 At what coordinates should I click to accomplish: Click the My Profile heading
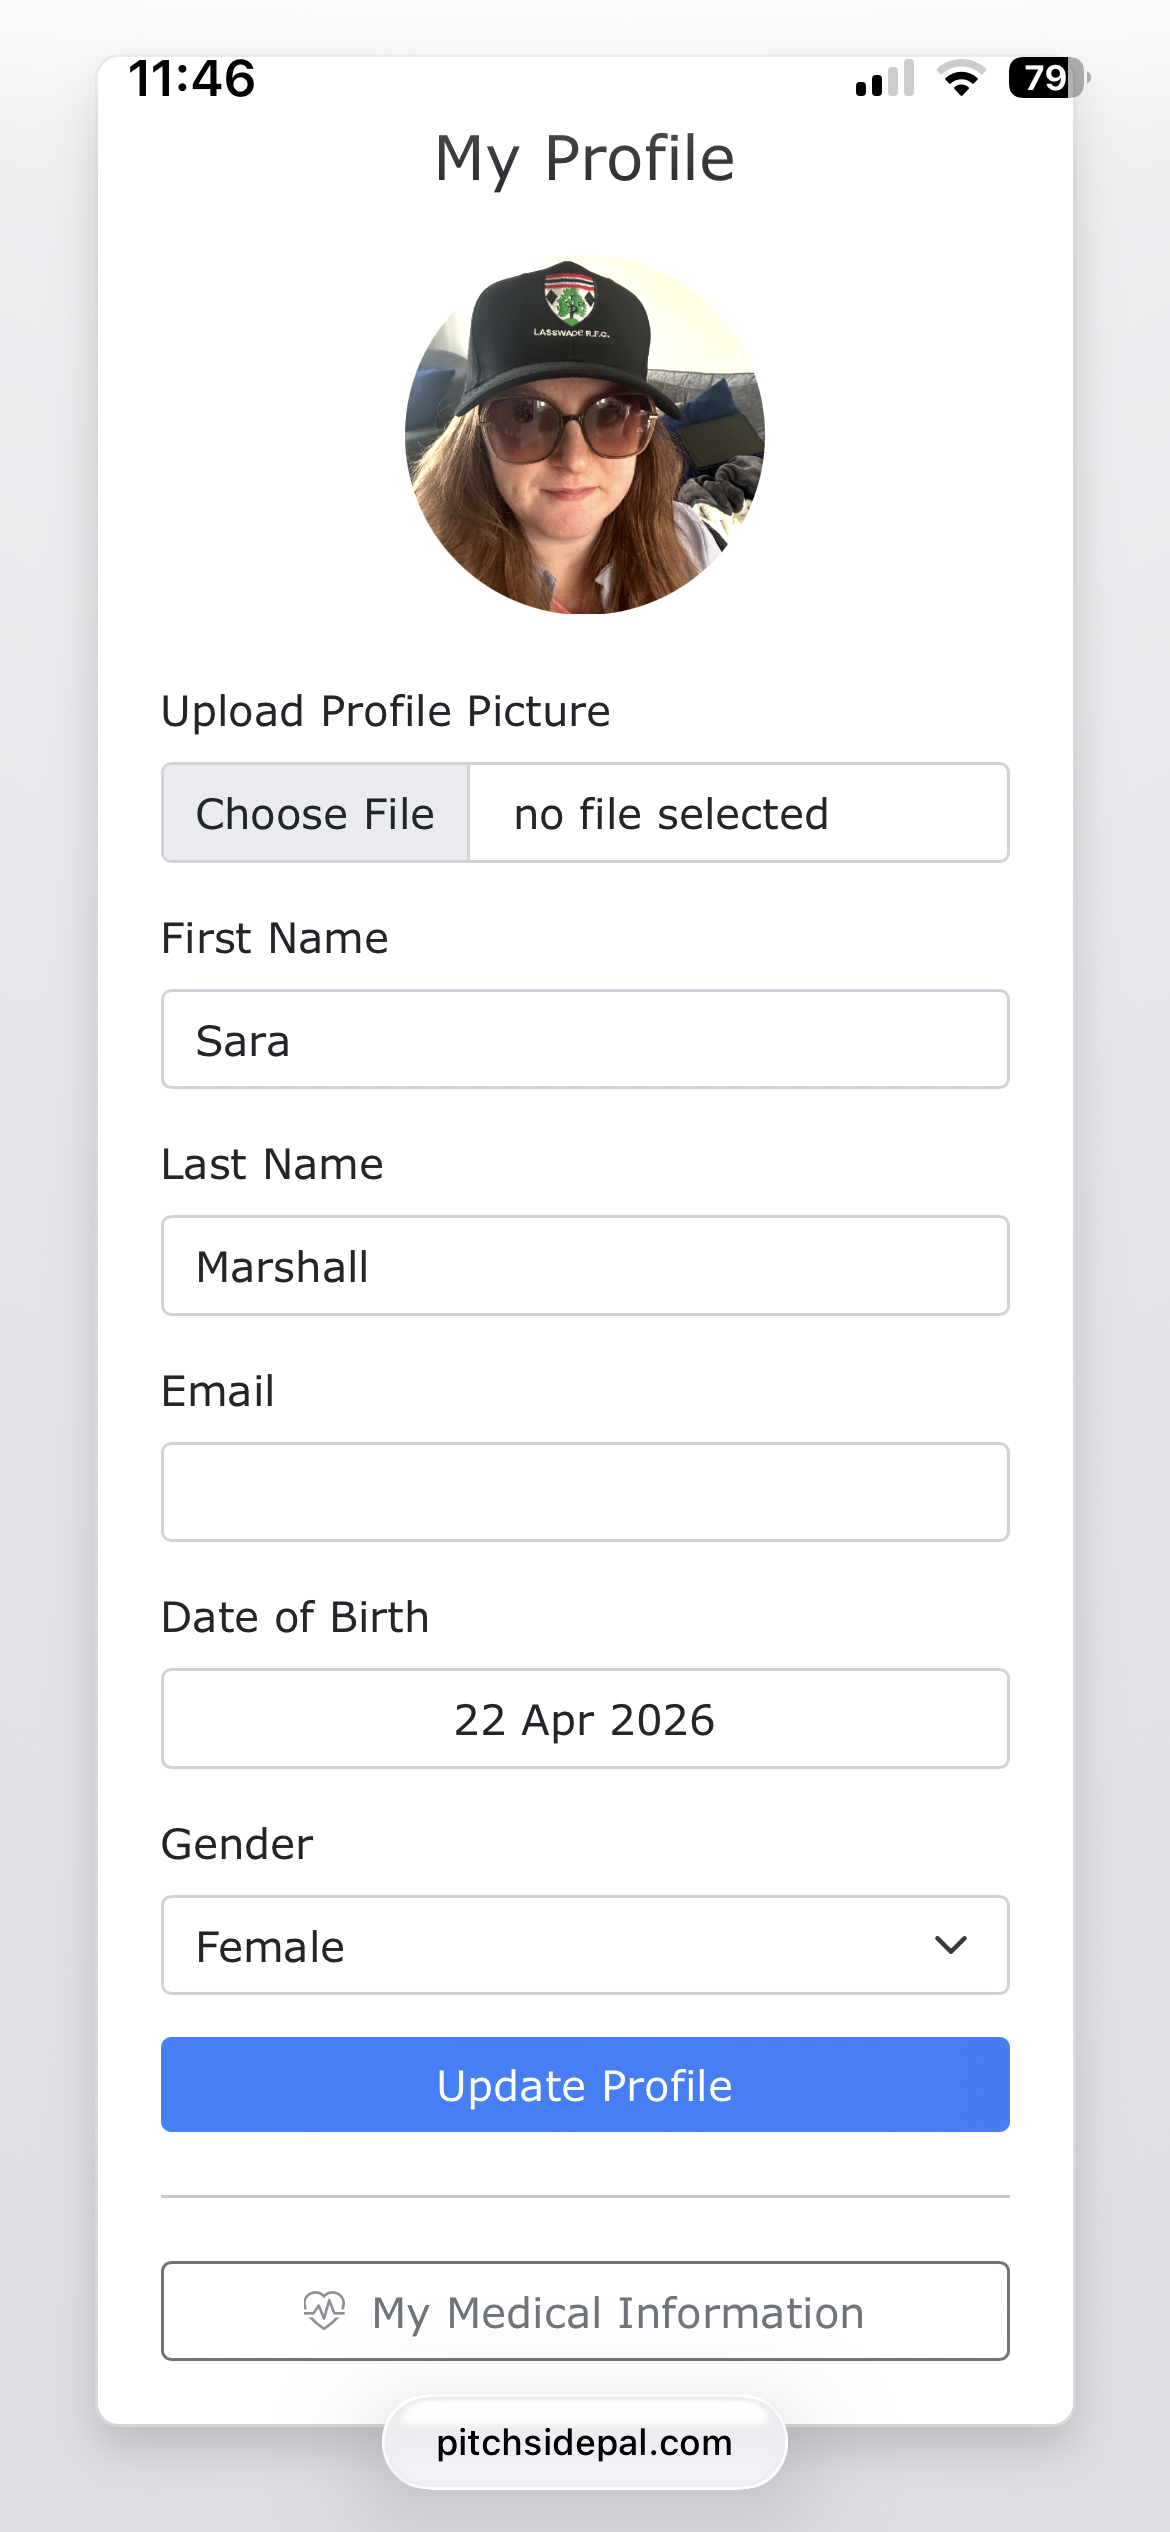(585, 159)
